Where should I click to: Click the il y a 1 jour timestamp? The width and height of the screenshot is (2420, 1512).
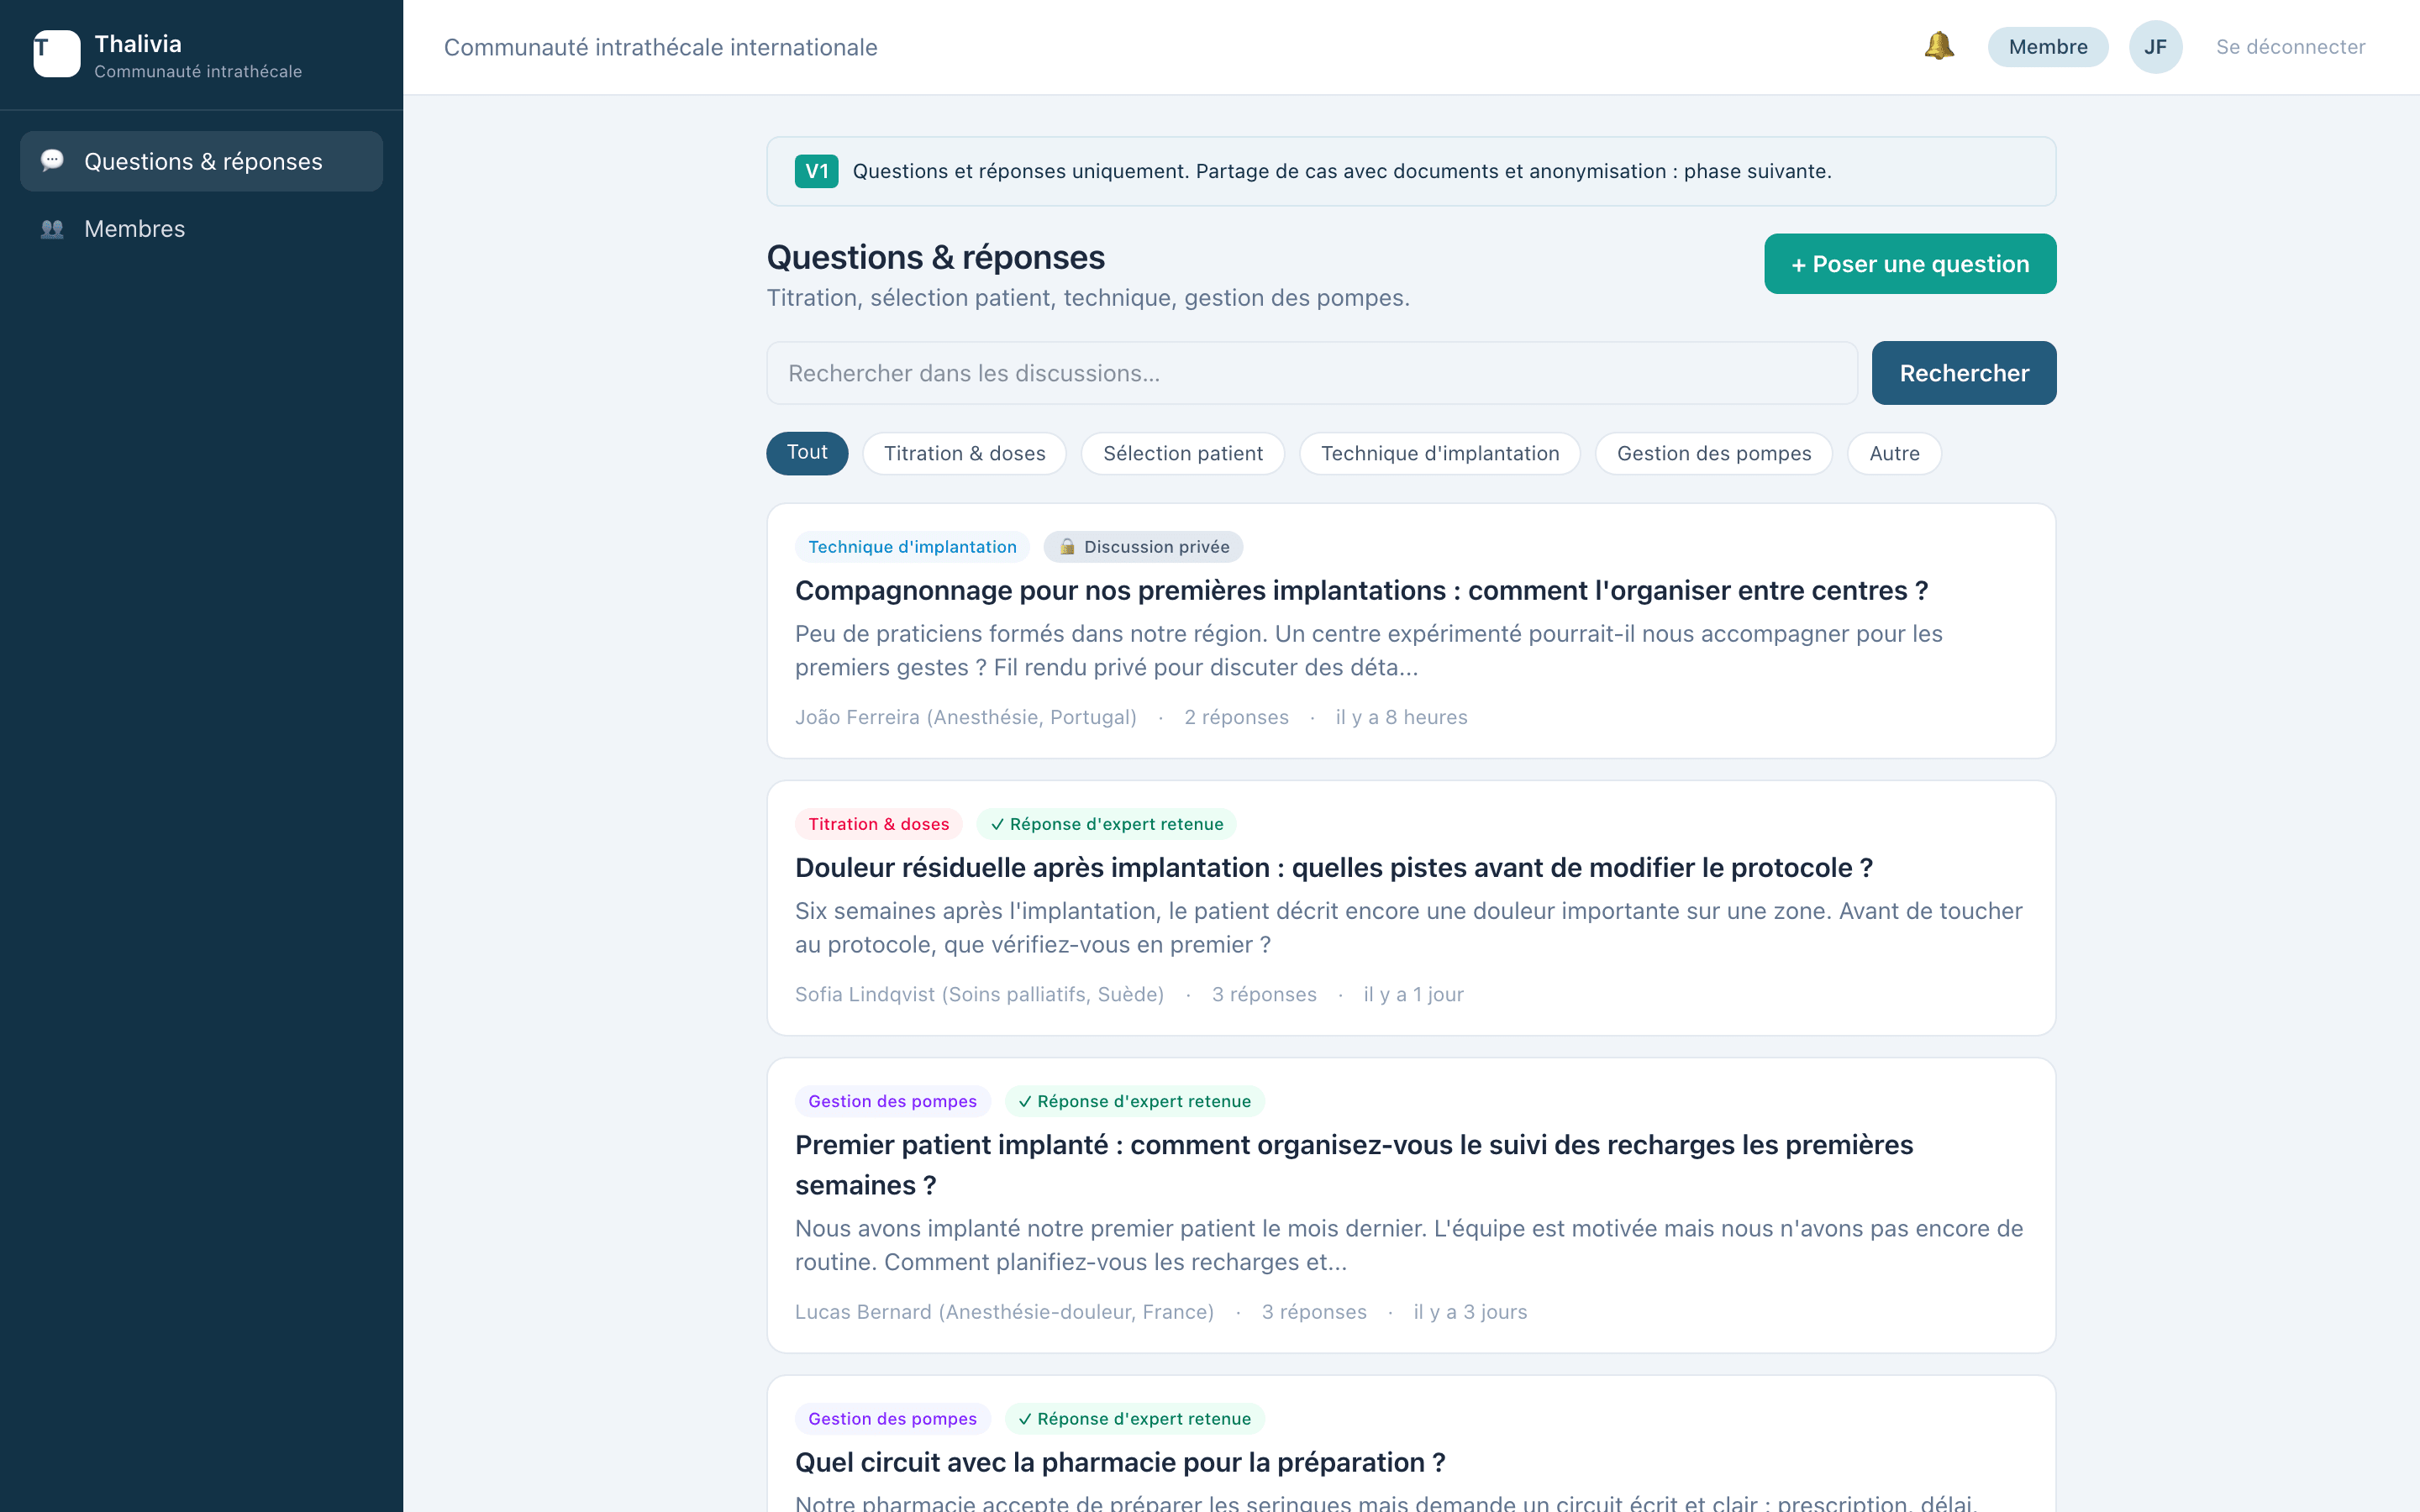pos(1413,994)
